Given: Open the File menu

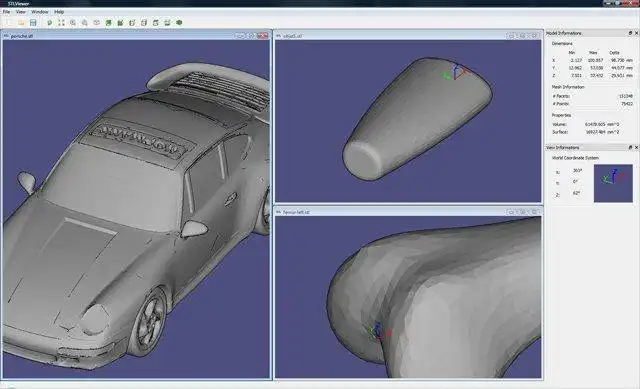Looking at the screenshot, I should (x=7, y=12).
